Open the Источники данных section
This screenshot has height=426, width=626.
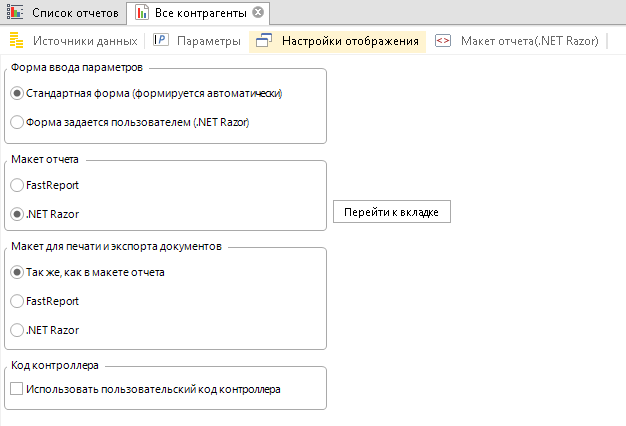(x=84, y=41)
